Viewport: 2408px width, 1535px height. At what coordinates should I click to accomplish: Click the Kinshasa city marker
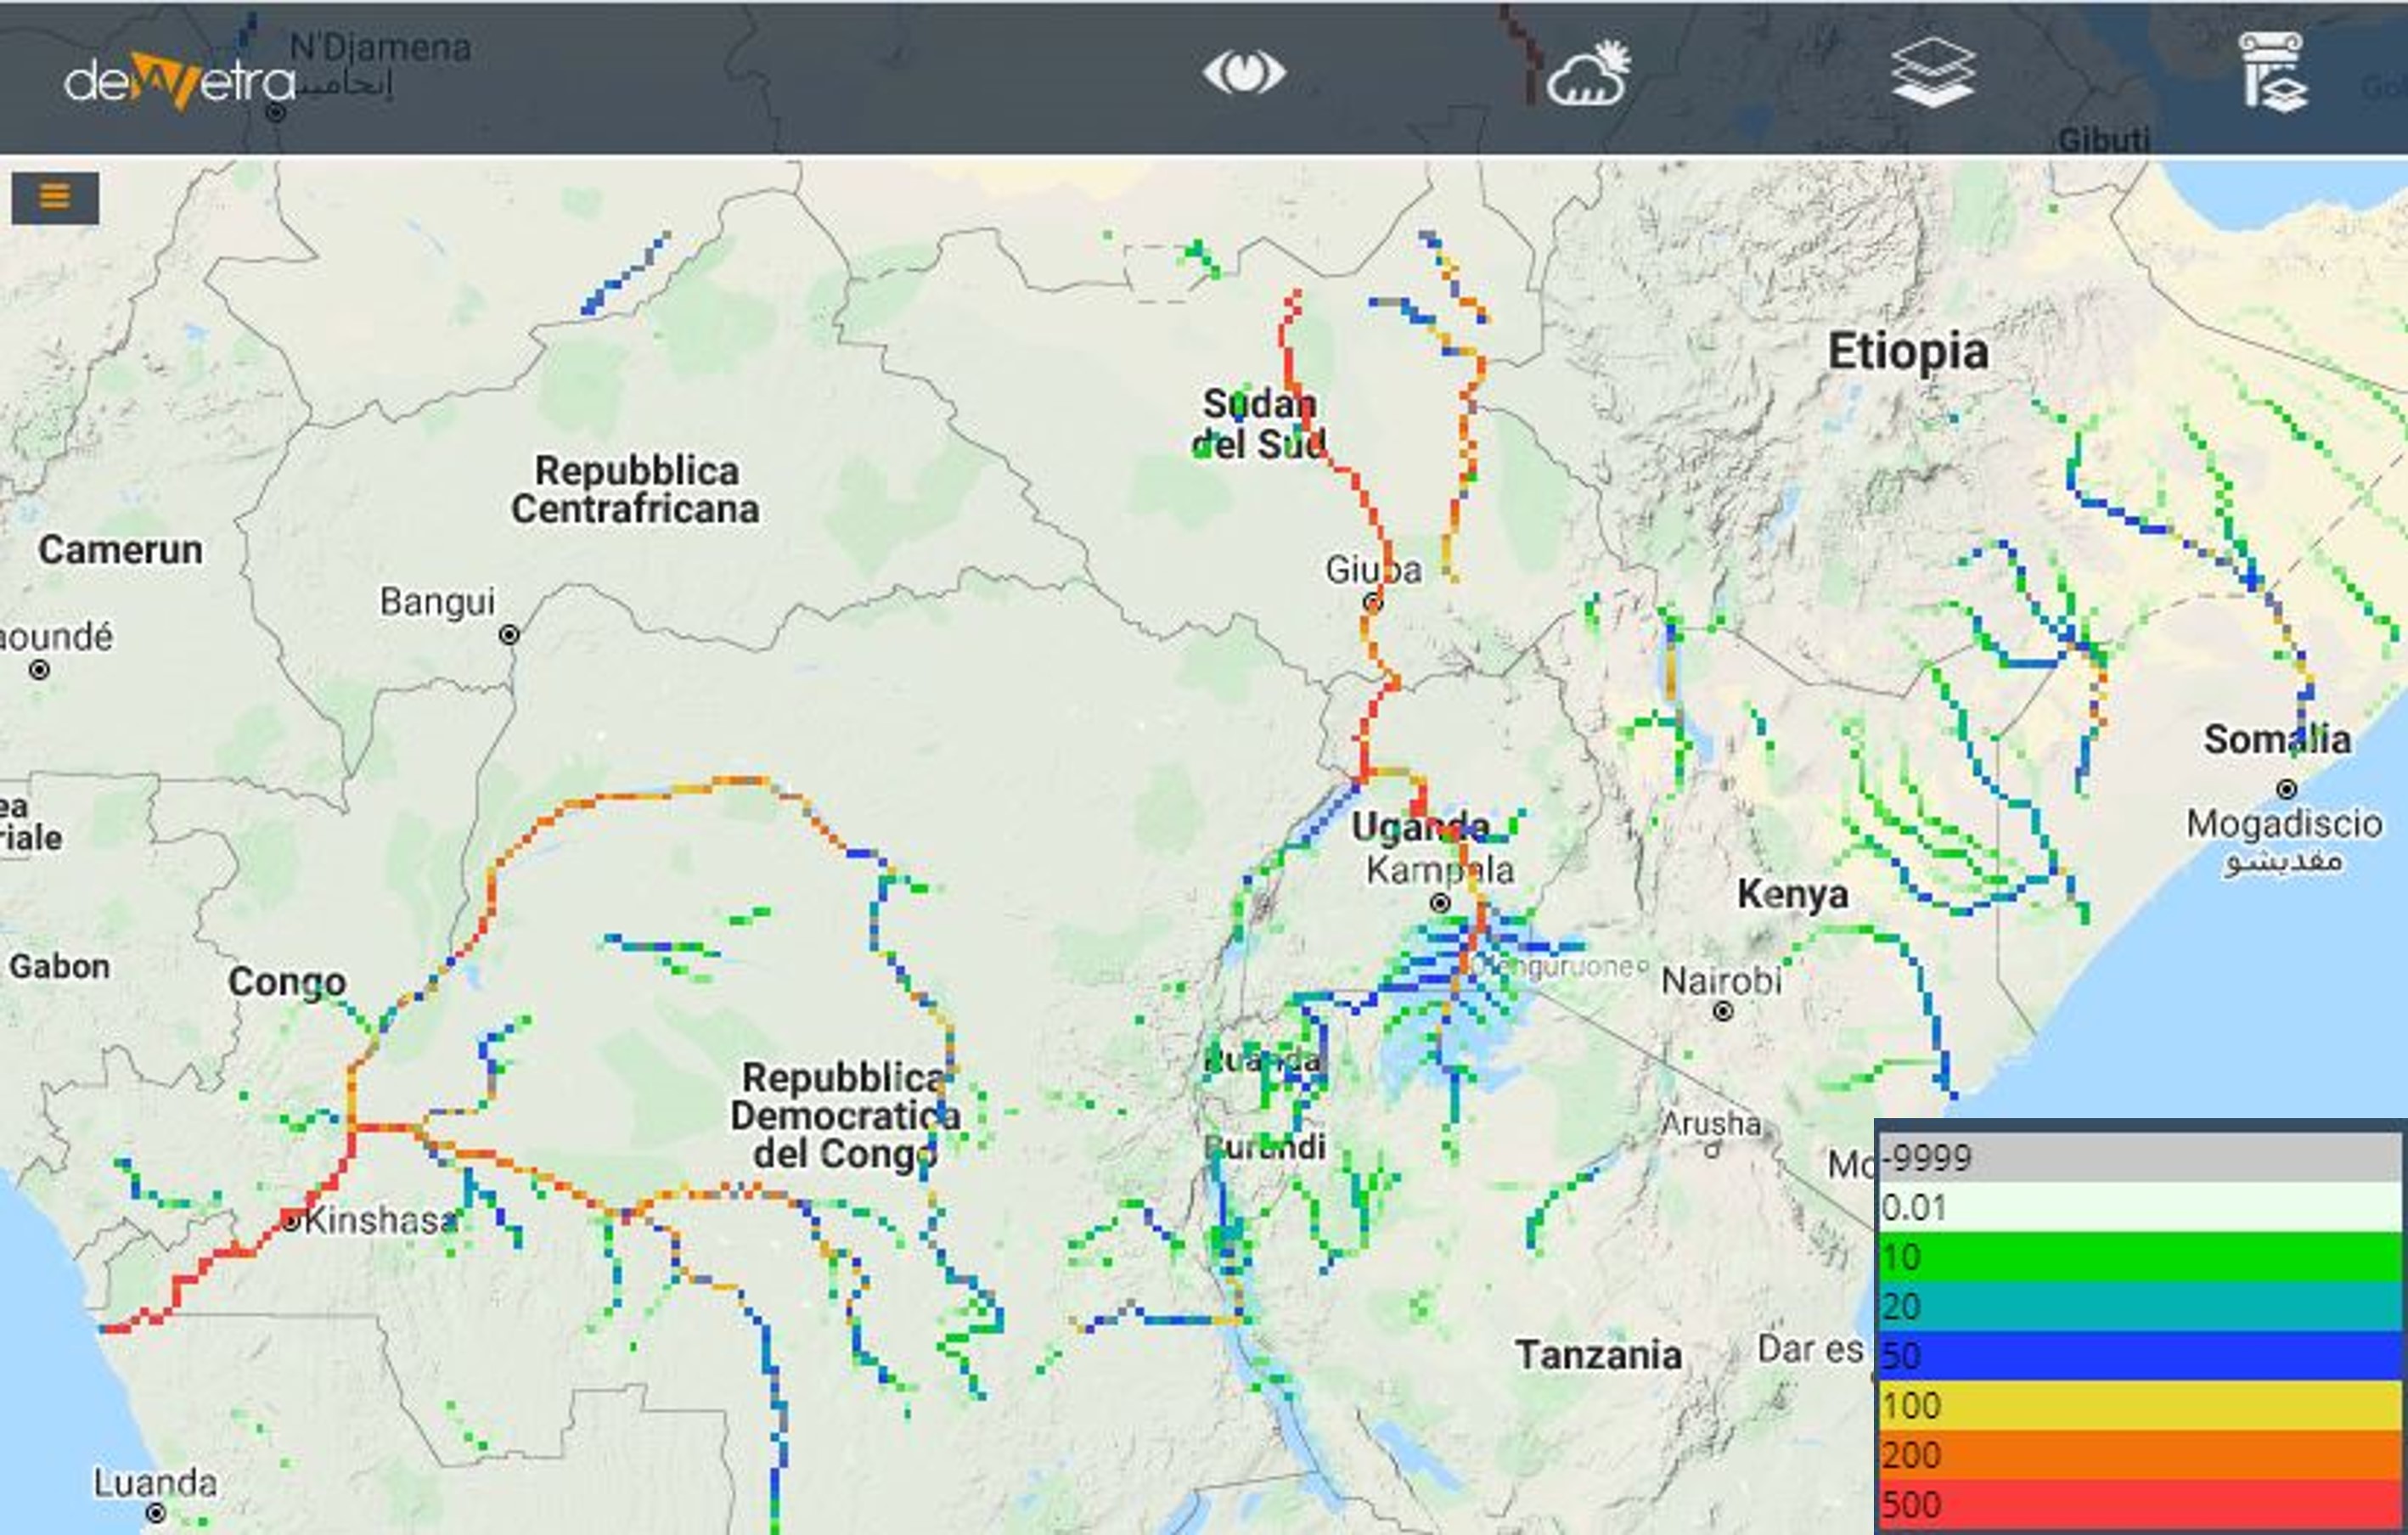pos(291,1221)
